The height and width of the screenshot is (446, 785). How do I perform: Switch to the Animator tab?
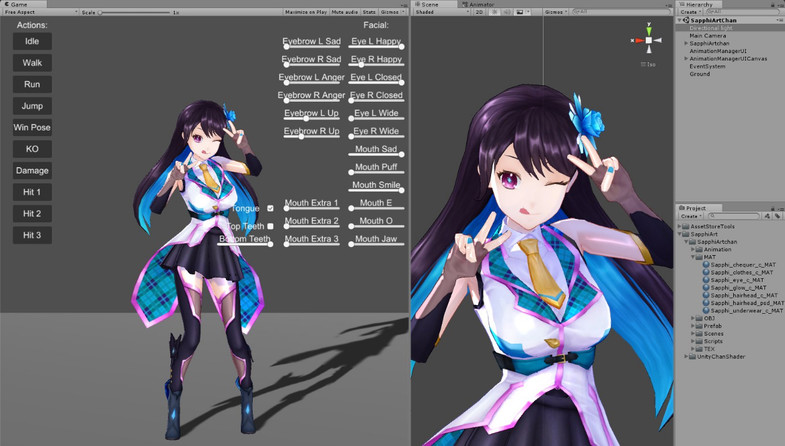pos(478,5)
